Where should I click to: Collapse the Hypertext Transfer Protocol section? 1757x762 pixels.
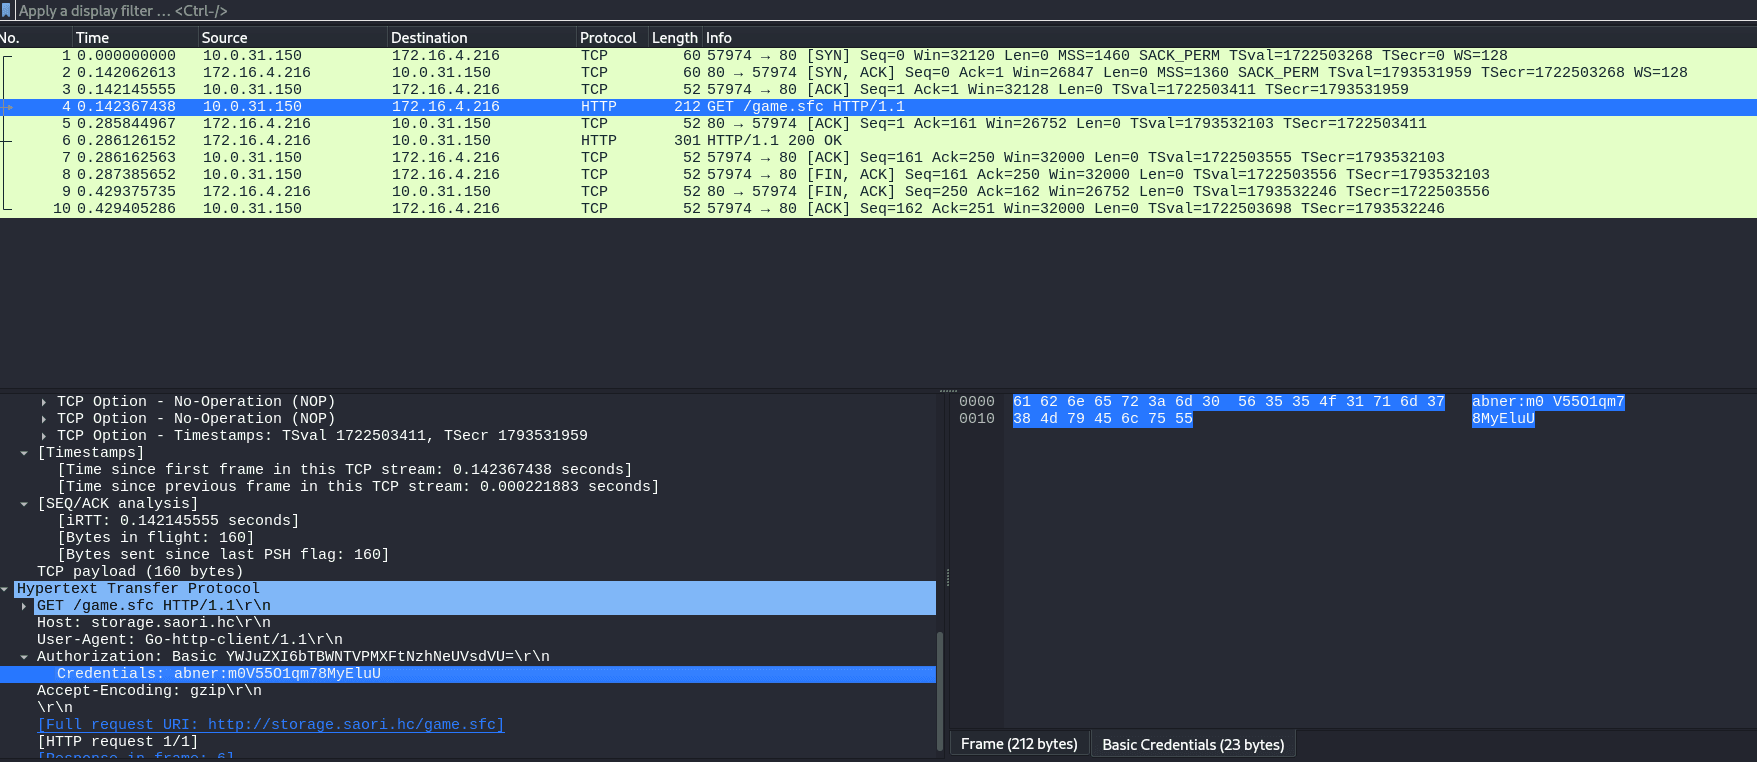coord(5,589)
